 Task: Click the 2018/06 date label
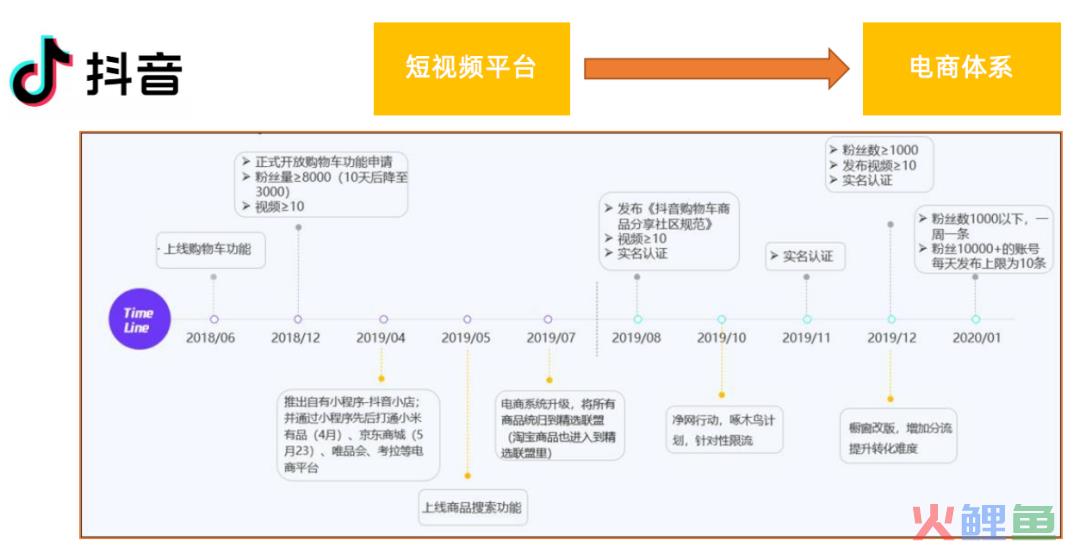(x=210, y=338)
